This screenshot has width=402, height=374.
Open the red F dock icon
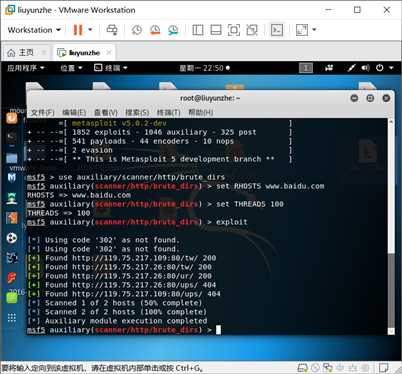point(12,277)
